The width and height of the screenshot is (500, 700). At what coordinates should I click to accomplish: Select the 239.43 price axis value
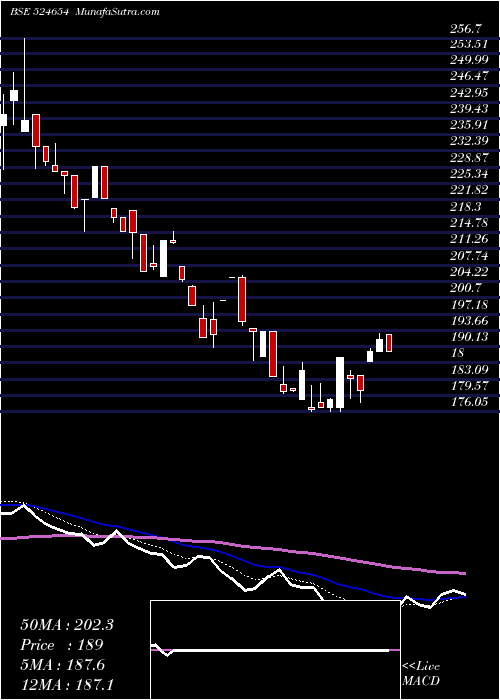[x=469, y=109]
